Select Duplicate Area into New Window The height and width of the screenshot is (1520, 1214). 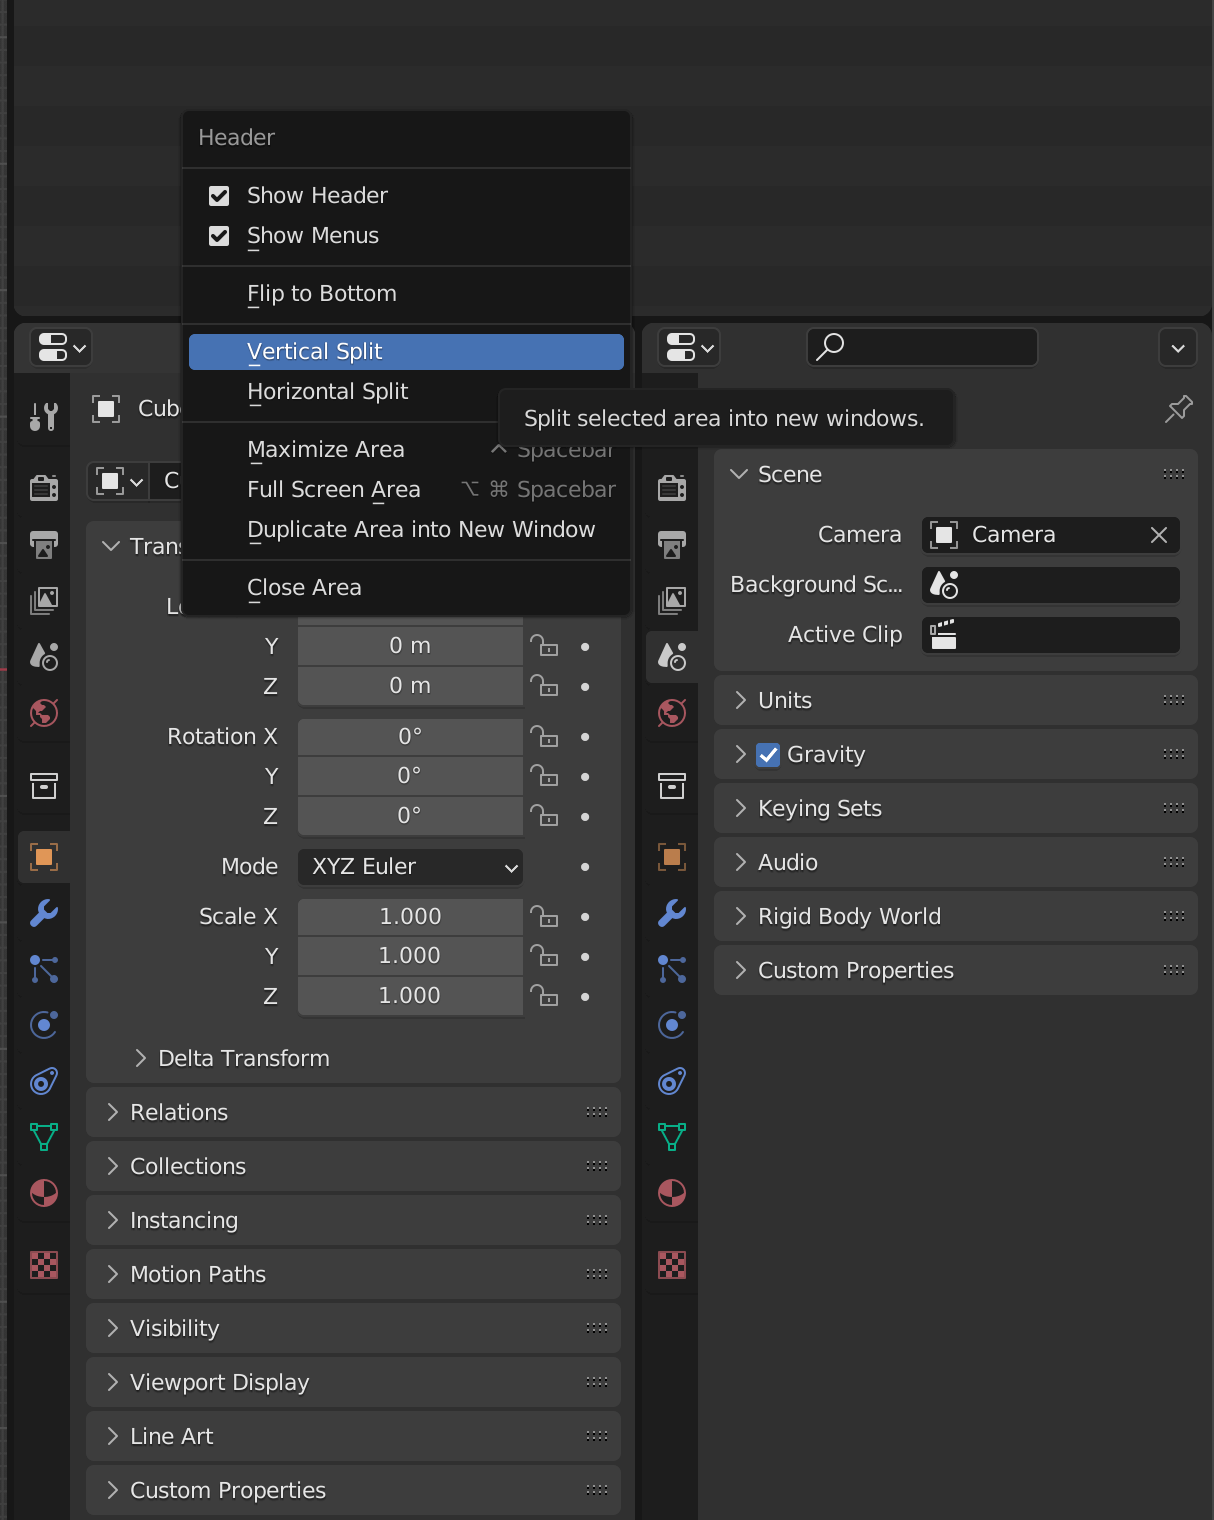(406, 530)
